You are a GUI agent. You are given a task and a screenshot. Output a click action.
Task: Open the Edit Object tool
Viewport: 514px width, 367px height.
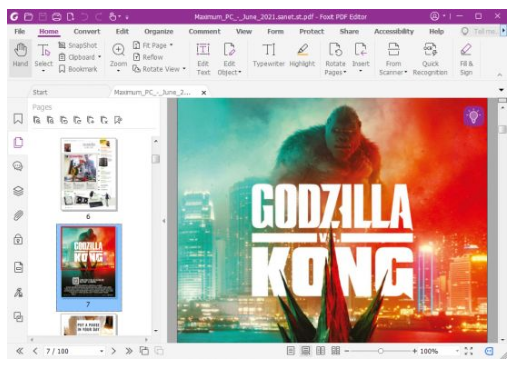[229, 59]
